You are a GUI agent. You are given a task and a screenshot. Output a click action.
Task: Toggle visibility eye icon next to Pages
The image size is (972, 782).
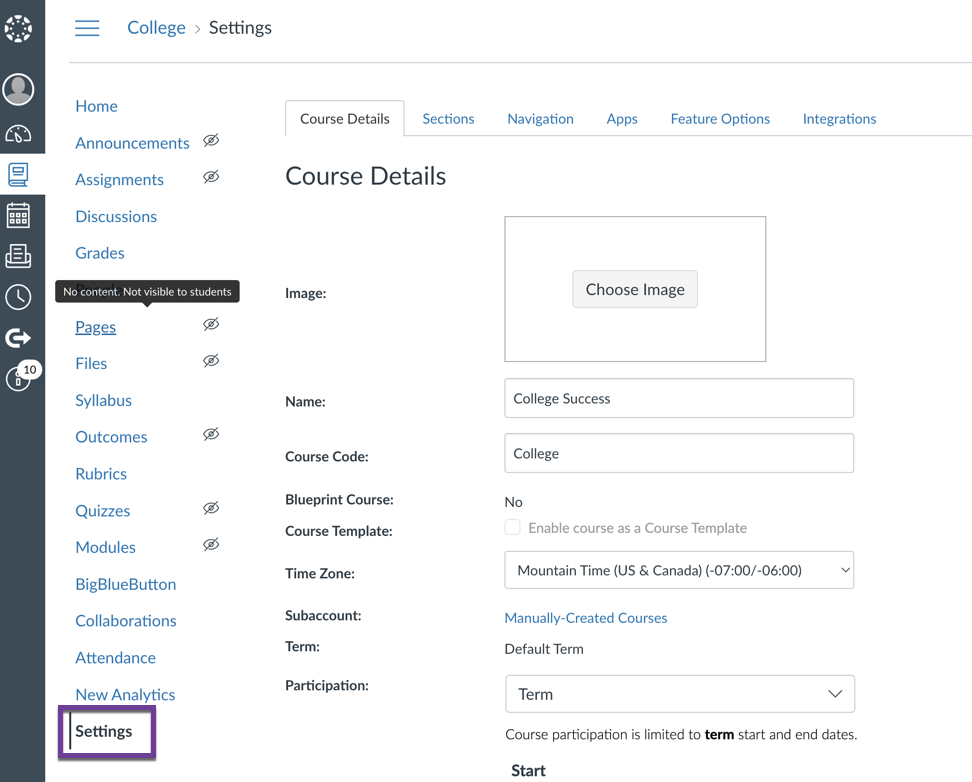point(211,324)
